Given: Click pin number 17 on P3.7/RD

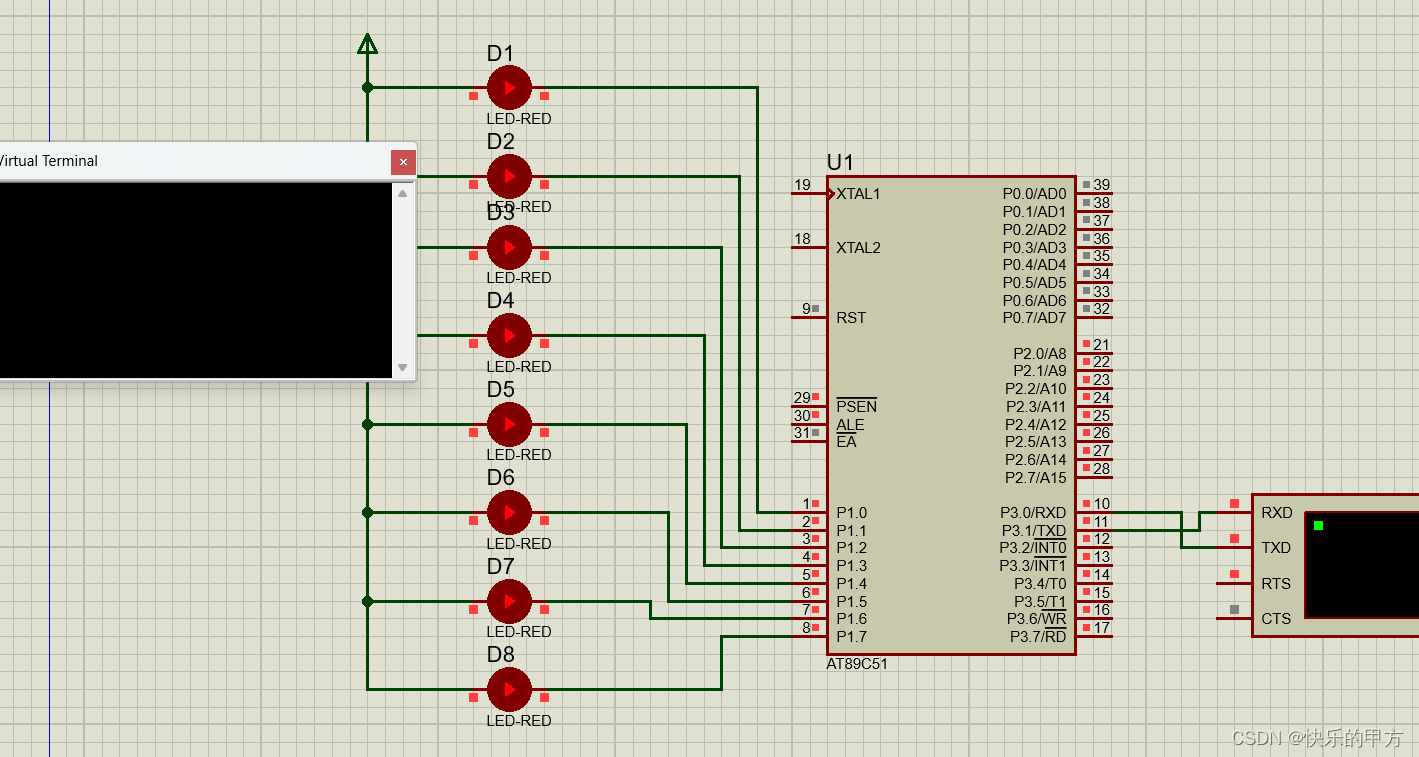Looking at the screenshot, I should click(x=1101, y=628).
